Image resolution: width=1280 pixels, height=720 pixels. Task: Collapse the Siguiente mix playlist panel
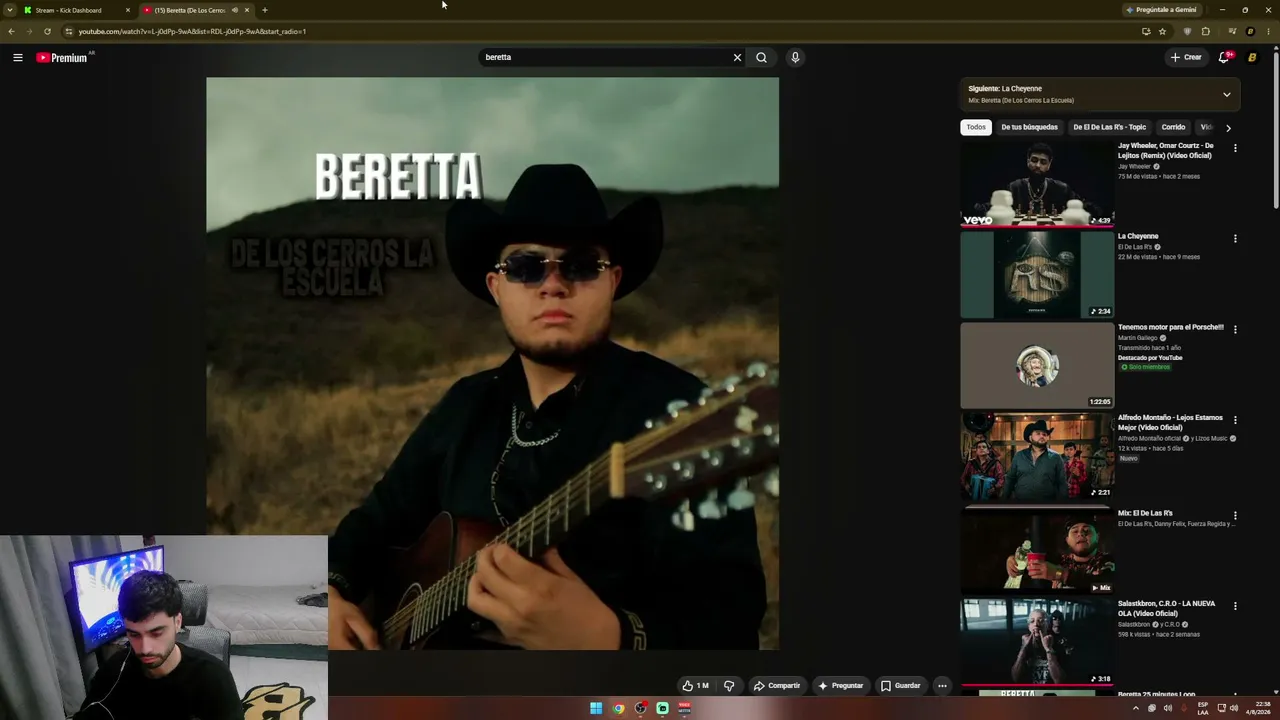pos(1227,94)
